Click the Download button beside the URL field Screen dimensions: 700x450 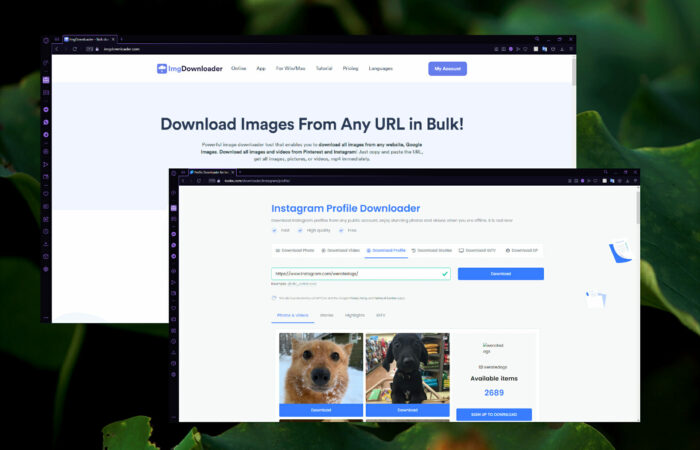[500, 274]
